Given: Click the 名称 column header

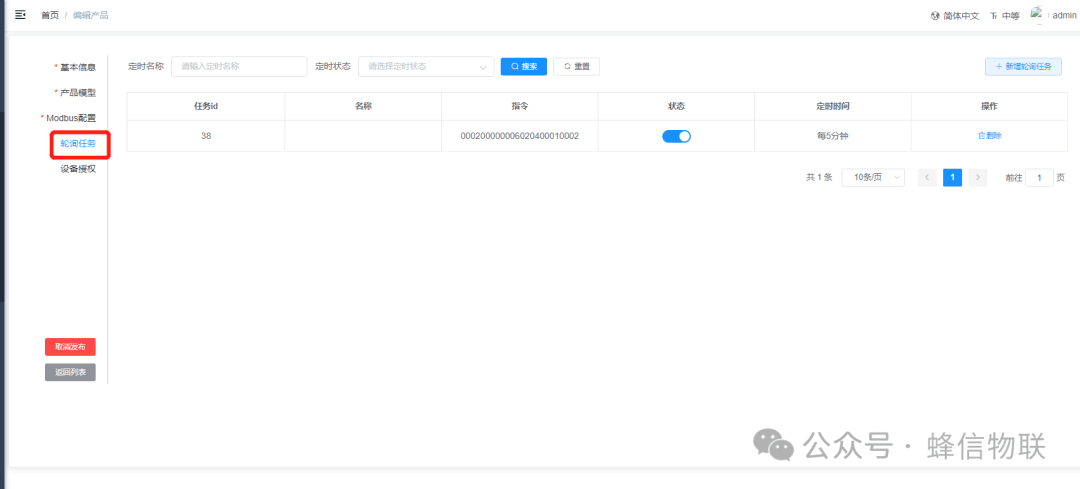Looking at the screenshot, I should click(363, 106).
